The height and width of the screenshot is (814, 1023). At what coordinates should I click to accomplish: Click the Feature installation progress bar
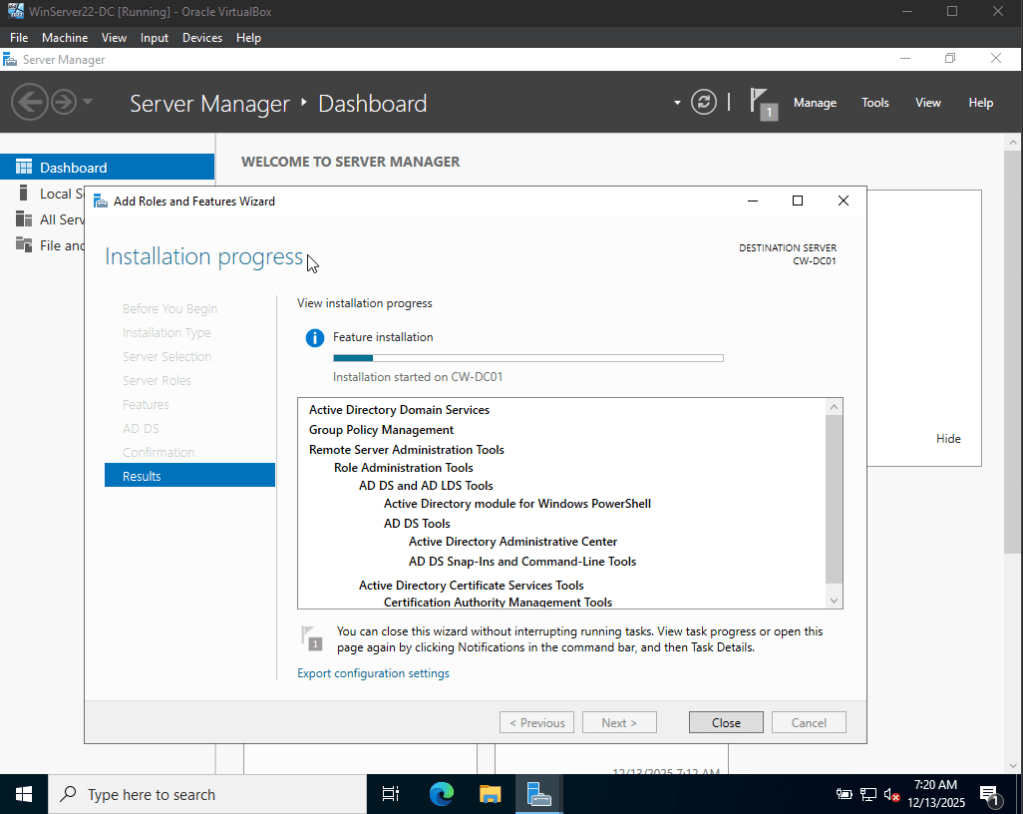528,358
